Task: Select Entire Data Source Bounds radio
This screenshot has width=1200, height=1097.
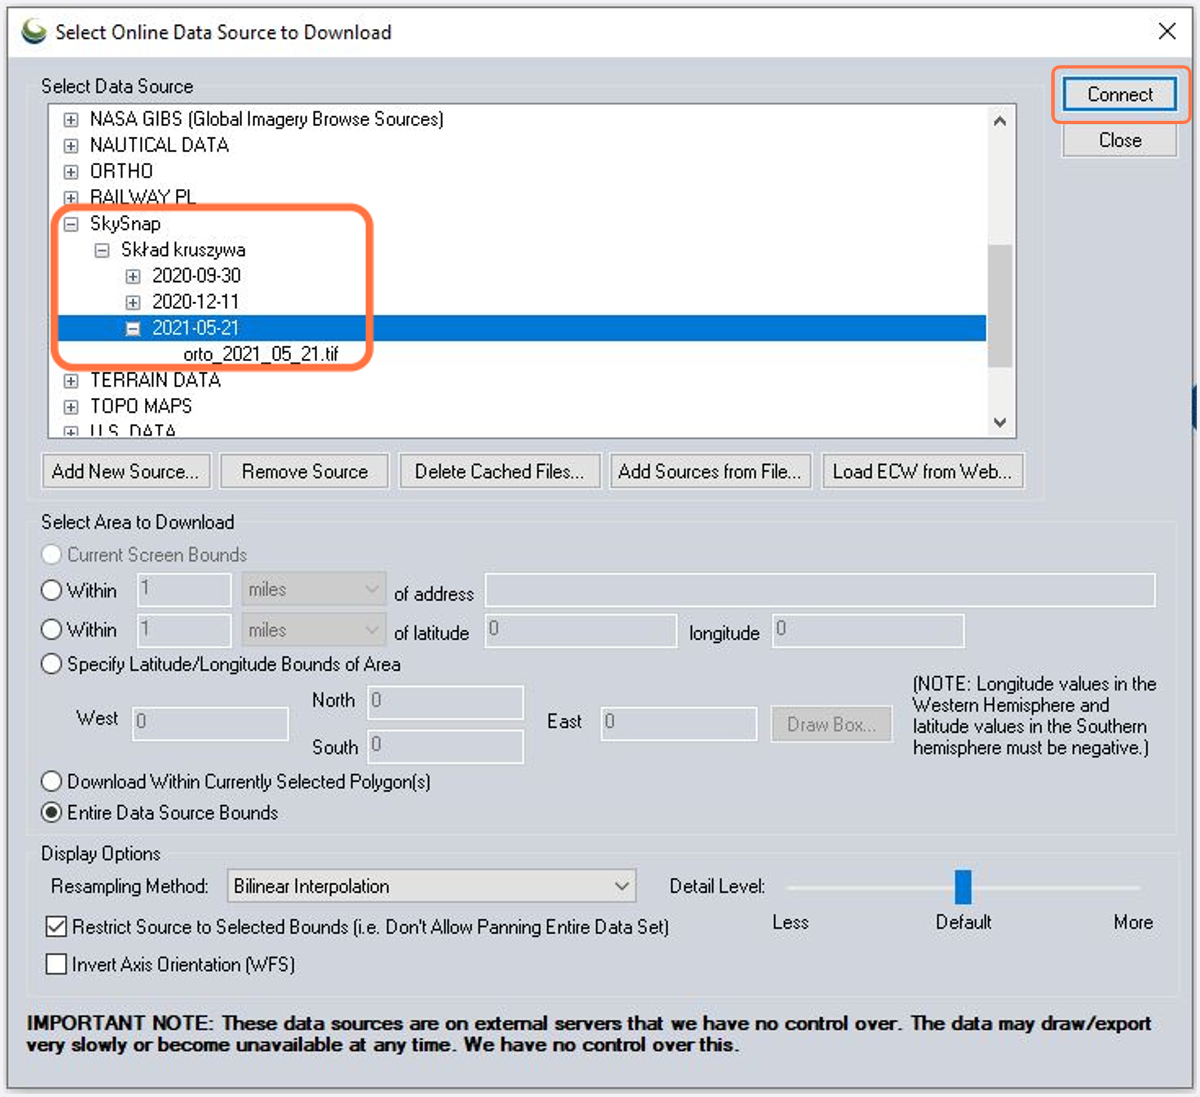Action: tap(51, 812)
